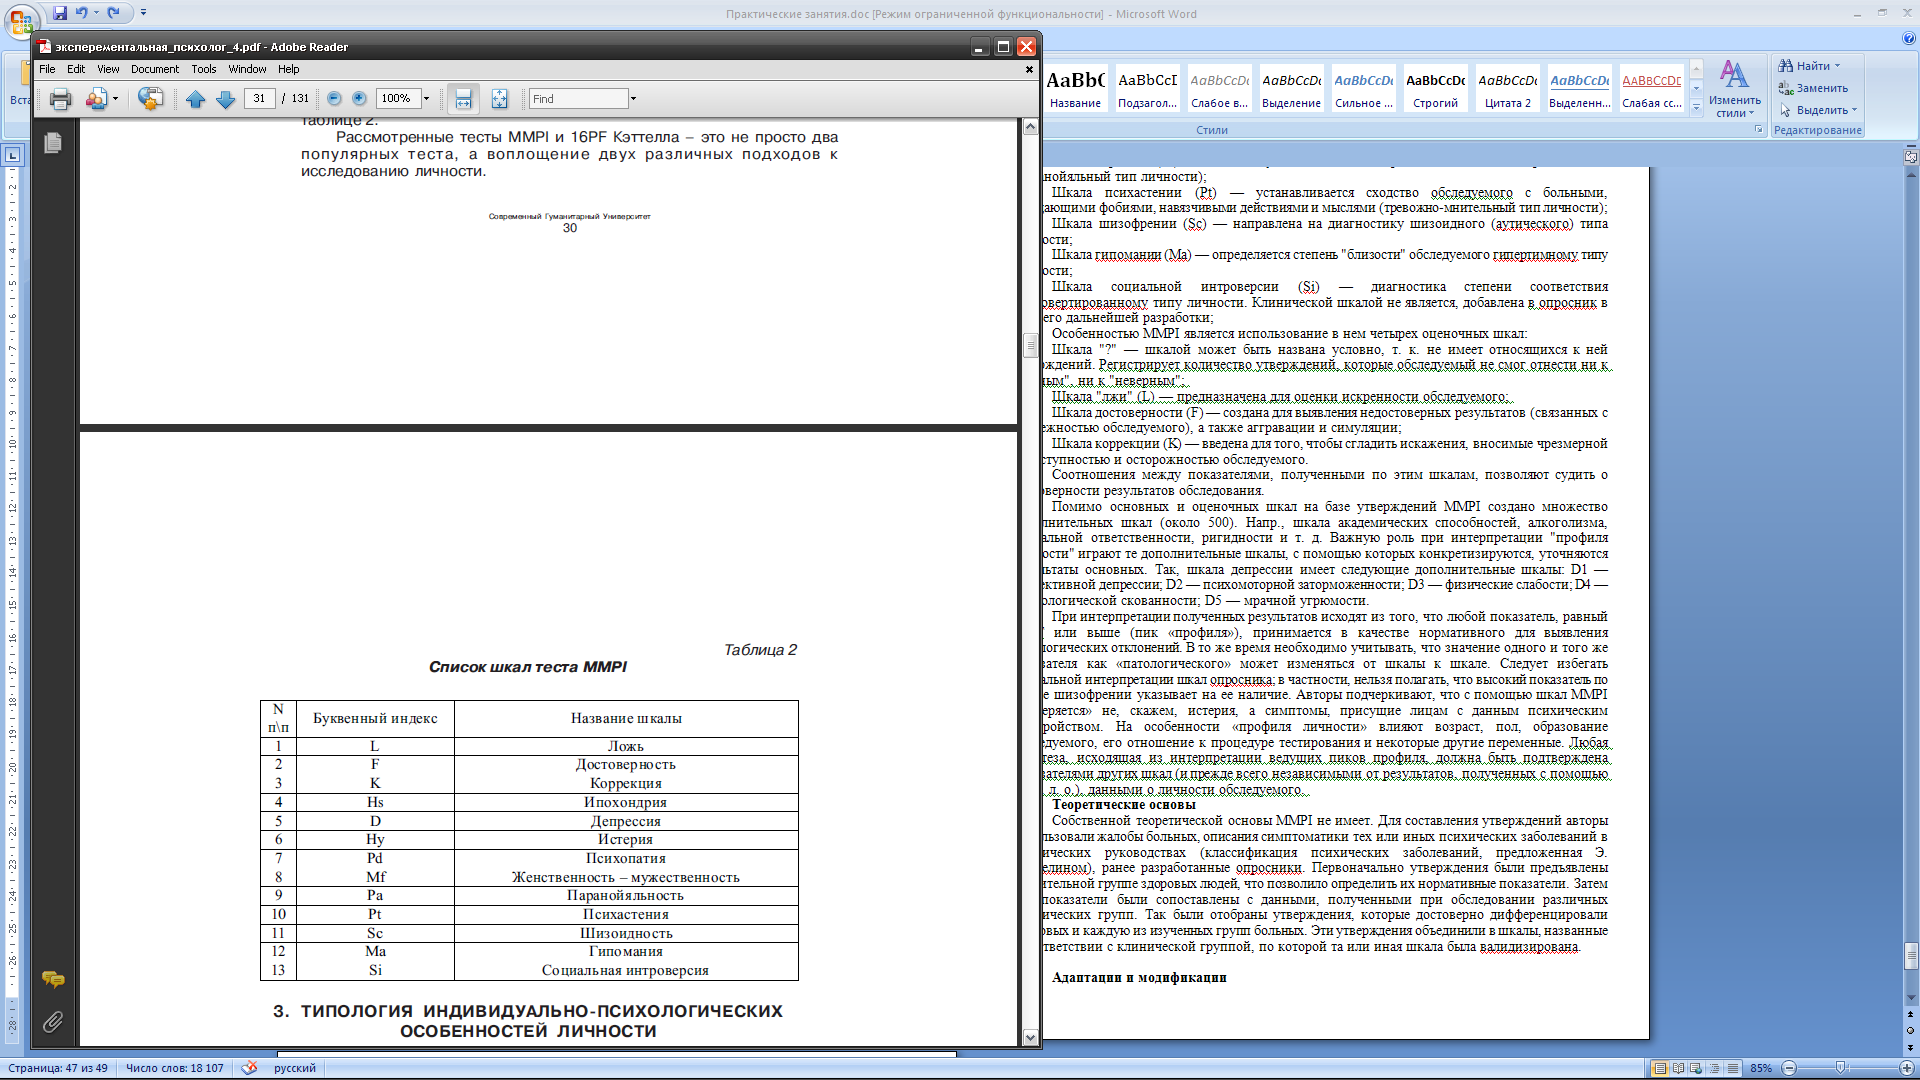Switch to Outline view in Word
Image resolution: width=1920 pixels, height=1080 pixels.
(x=1714, y=1068)
